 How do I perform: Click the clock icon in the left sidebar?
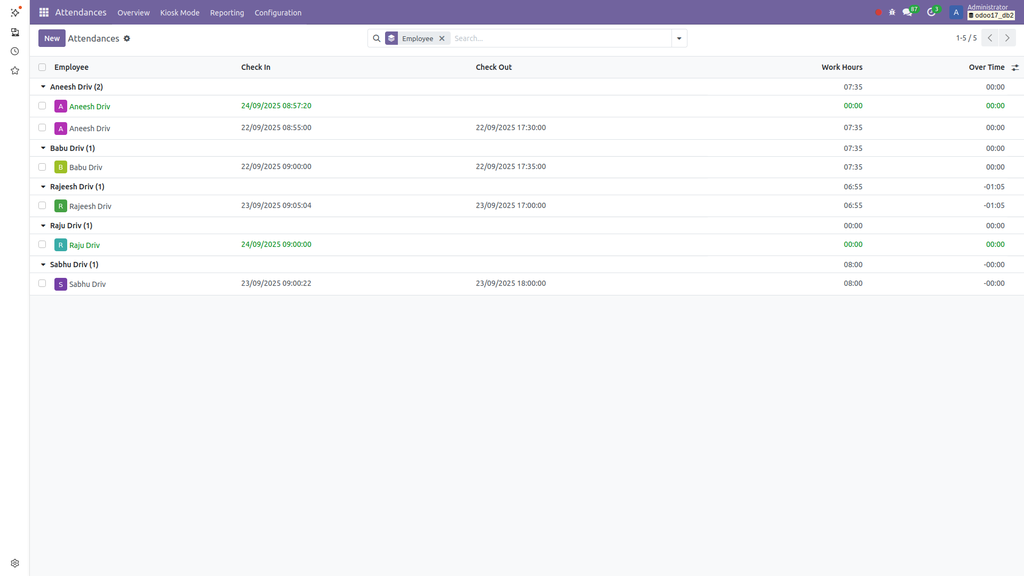click(x=13, y=50)
